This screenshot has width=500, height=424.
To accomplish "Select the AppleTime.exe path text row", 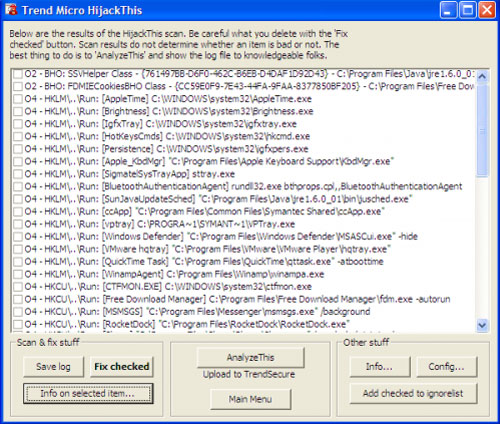I will click(168, 99).
